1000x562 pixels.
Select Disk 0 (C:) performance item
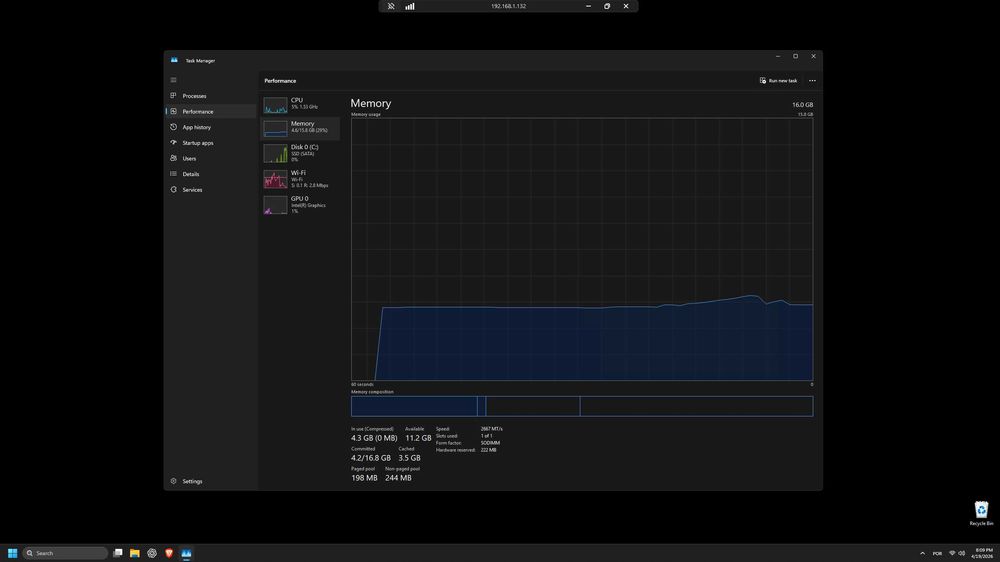[x=300, y=153]
